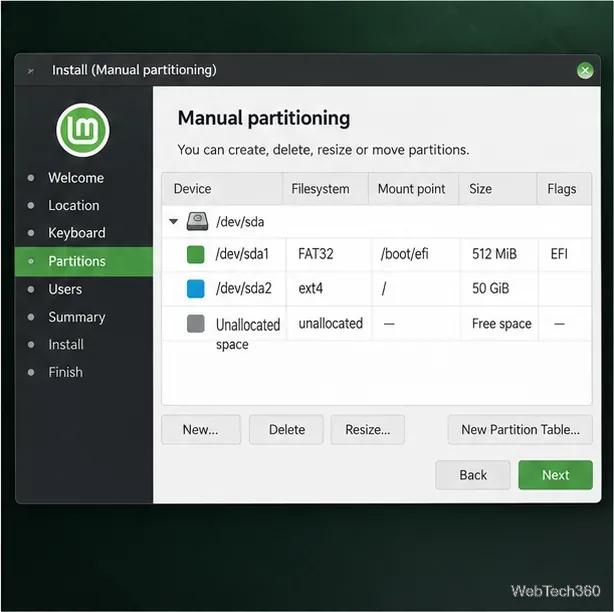Sort by the Mount point column header

pyautogui.click(x=413, y=189)
